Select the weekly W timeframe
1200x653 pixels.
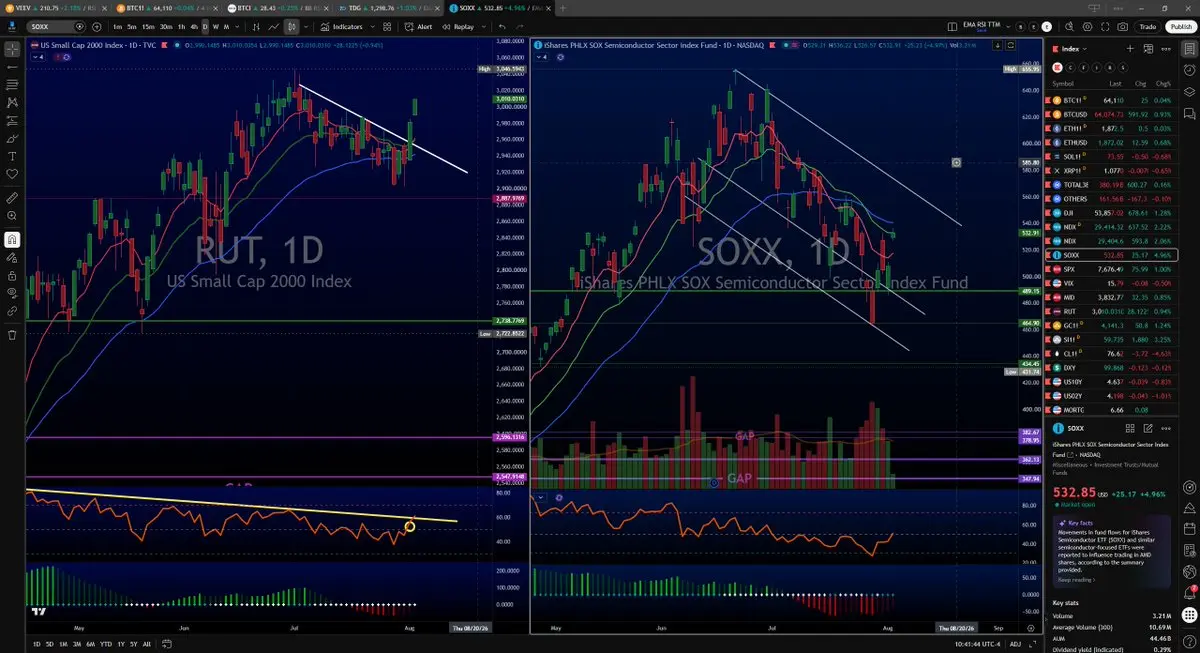pyautogui.click(x=216, y=26)
